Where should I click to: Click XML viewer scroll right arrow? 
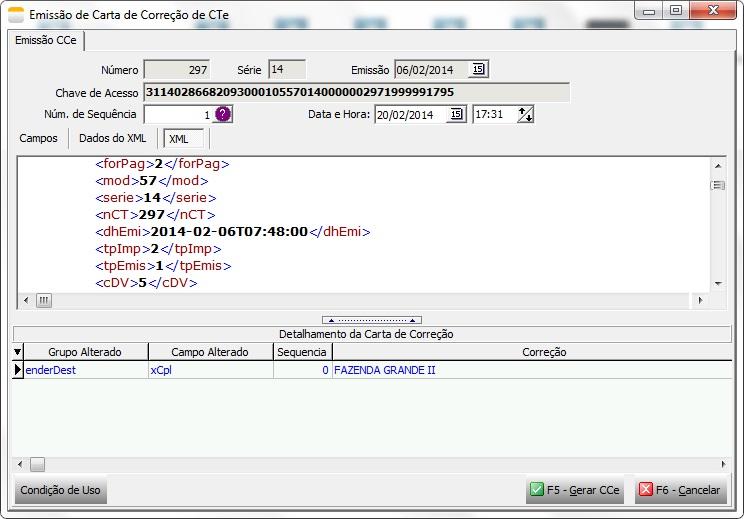pos(700,300)
